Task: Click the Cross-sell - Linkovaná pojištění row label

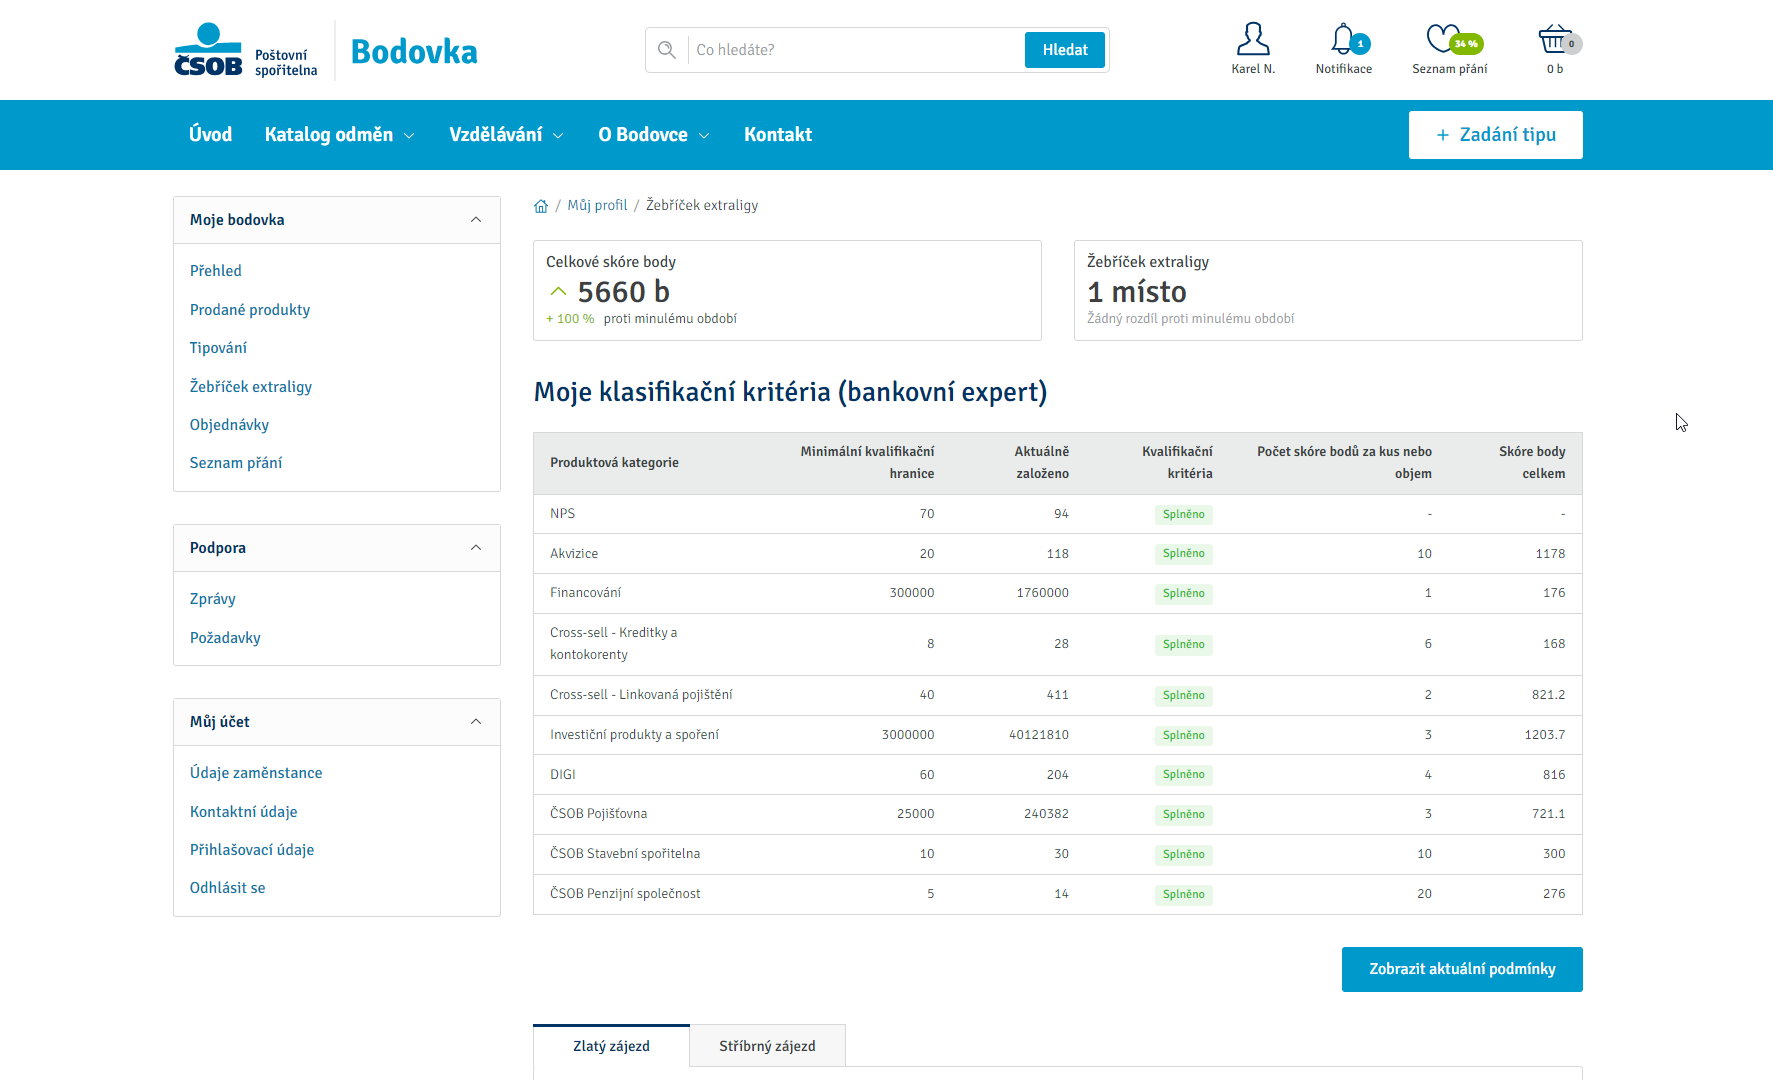Action: (x=641, y=695)
